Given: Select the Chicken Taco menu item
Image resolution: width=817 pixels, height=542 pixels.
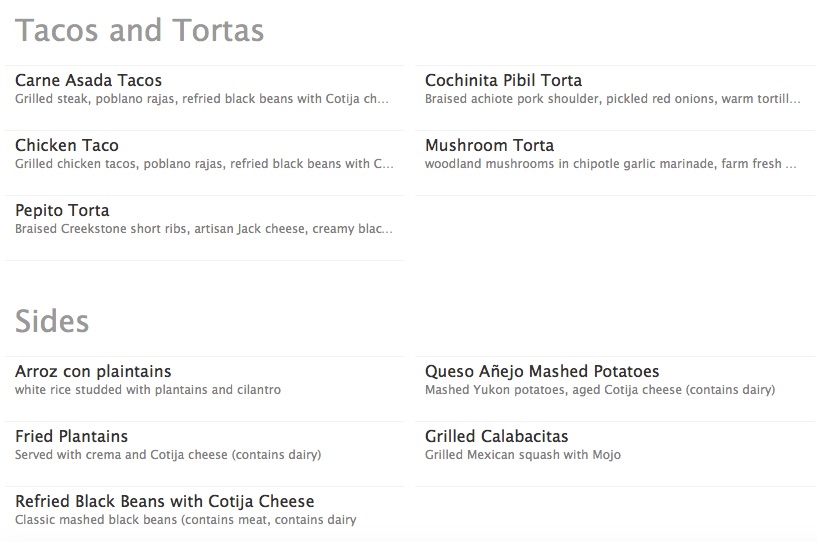Looking at the screenshot, I should 67,146.
